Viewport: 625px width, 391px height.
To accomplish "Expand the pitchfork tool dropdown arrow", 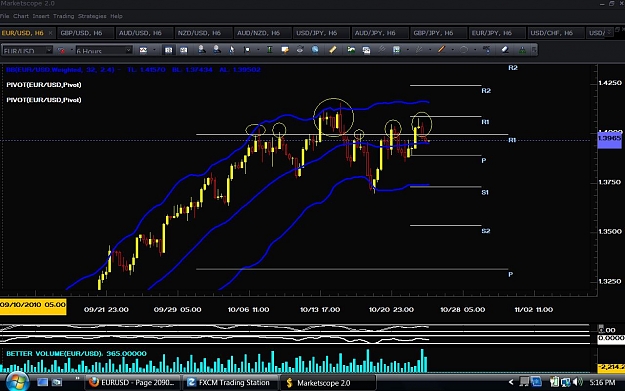I will [430, 50].
